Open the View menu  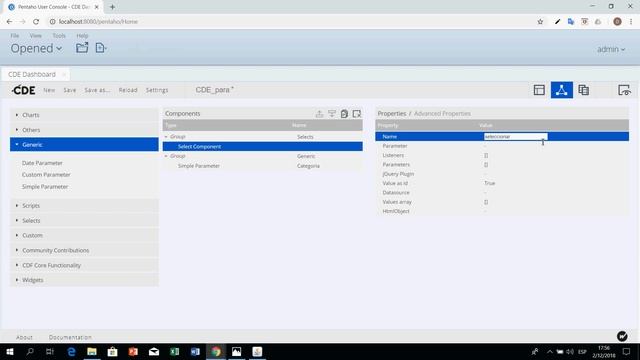point(36,36)
